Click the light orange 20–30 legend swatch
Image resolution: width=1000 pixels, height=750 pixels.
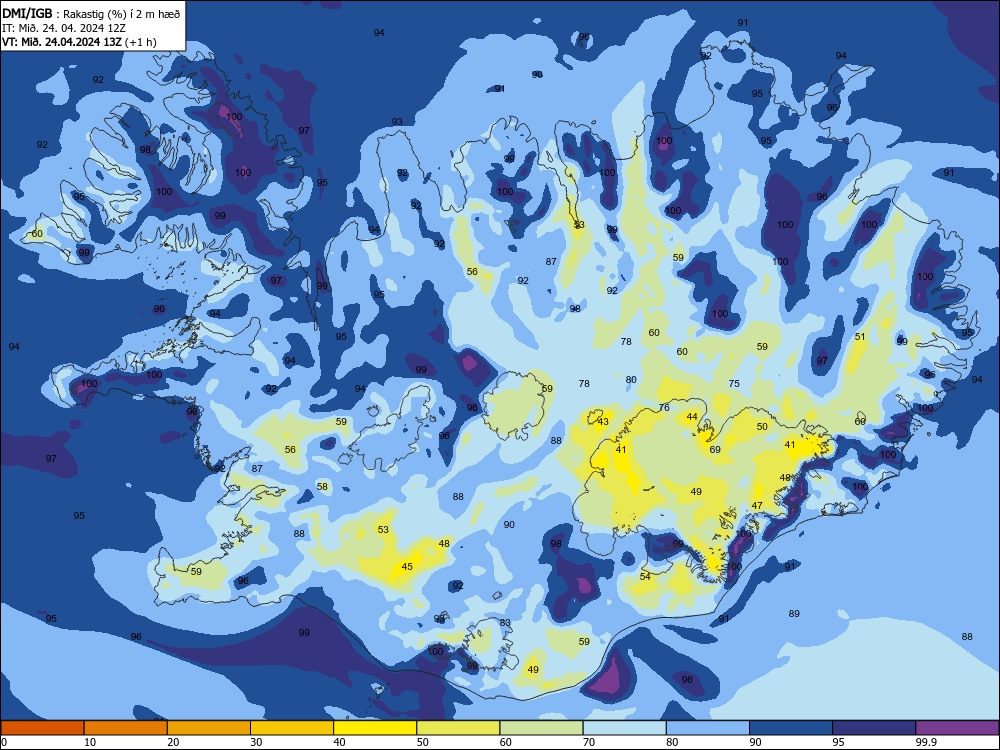point(209,728)
